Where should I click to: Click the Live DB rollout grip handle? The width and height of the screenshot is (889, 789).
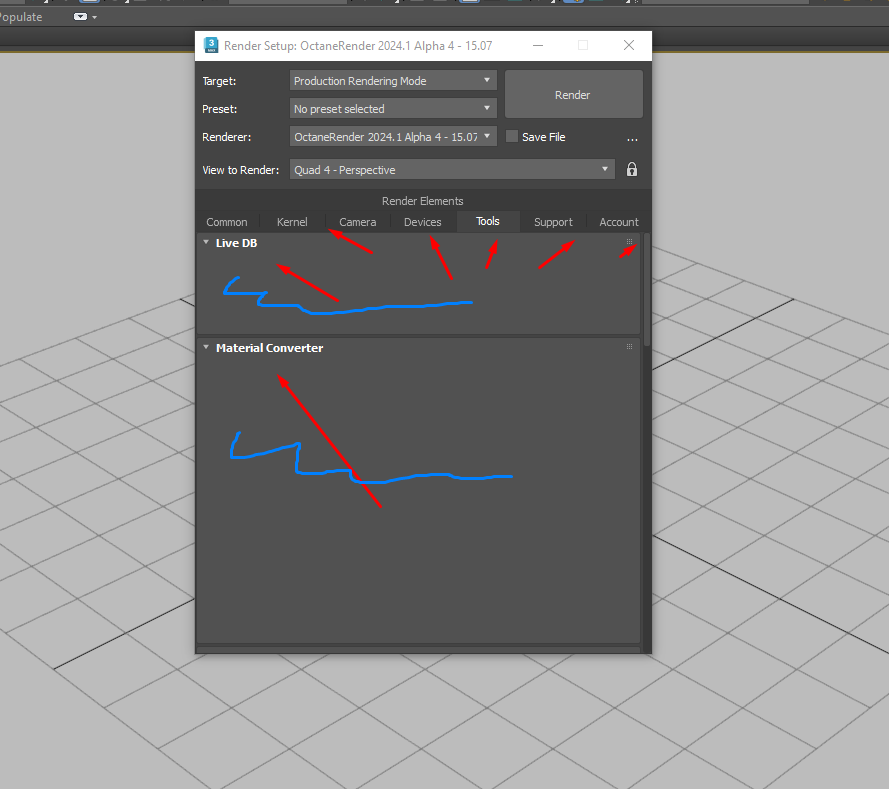(x=629, y=242)
